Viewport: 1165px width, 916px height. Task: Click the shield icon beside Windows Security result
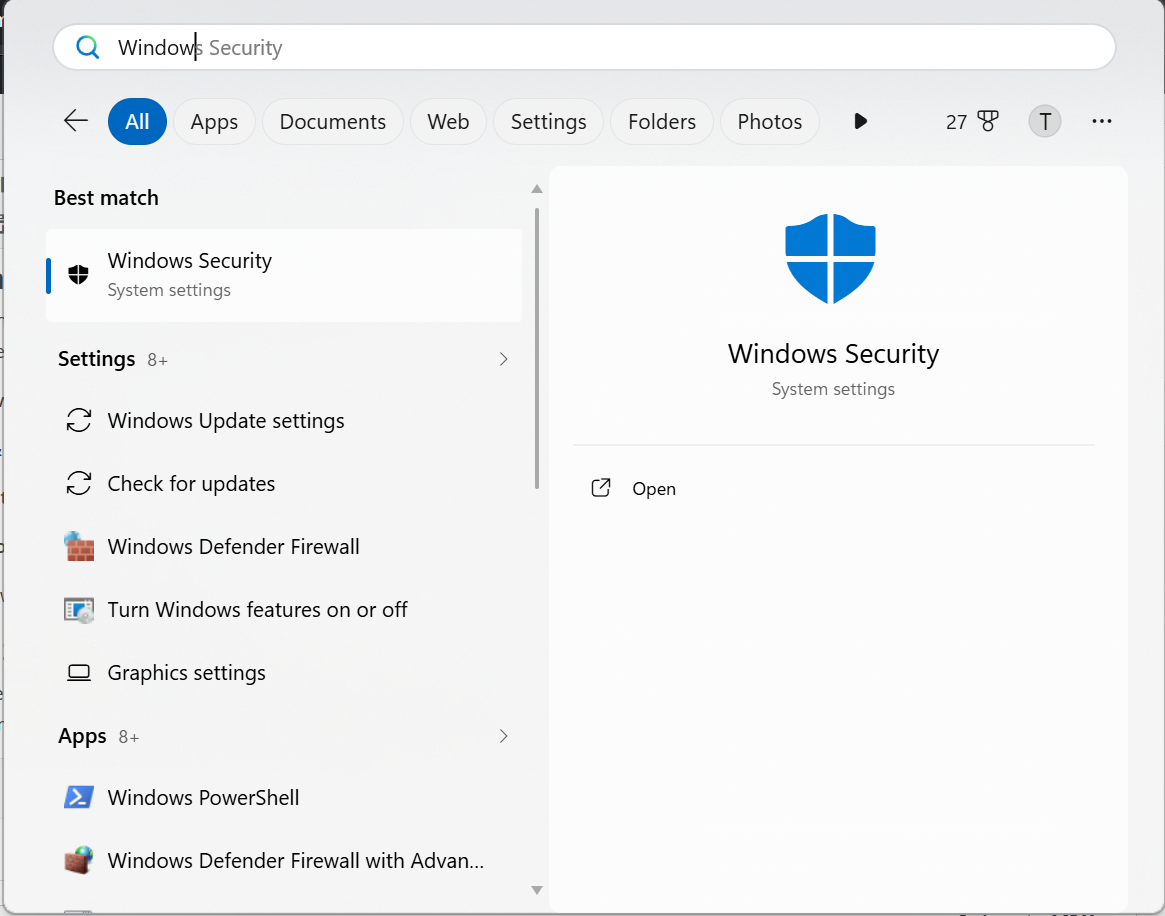78,275
